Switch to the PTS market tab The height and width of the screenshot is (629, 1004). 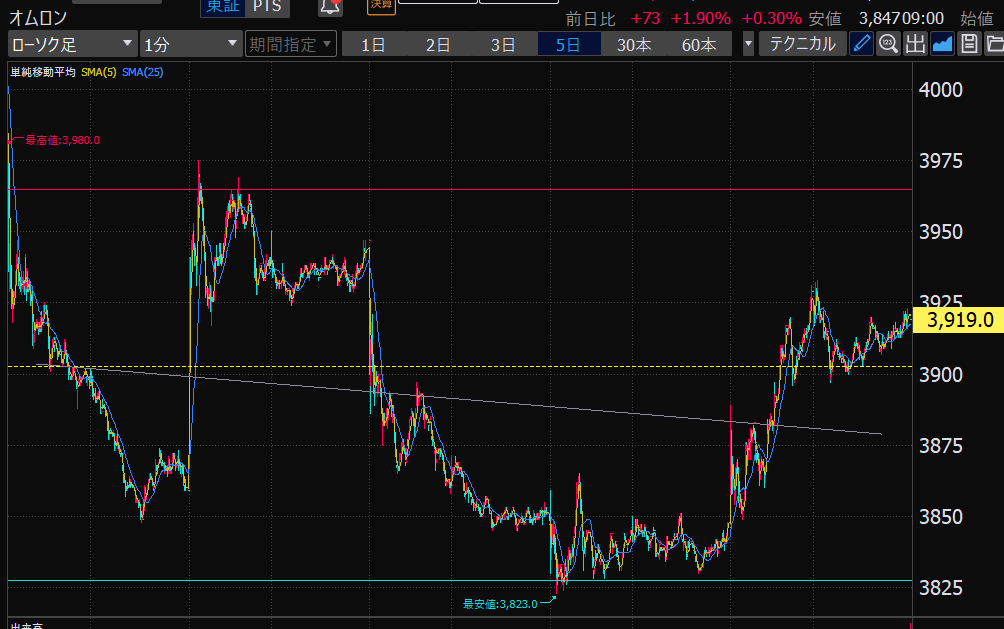click(x=268, y=7)
